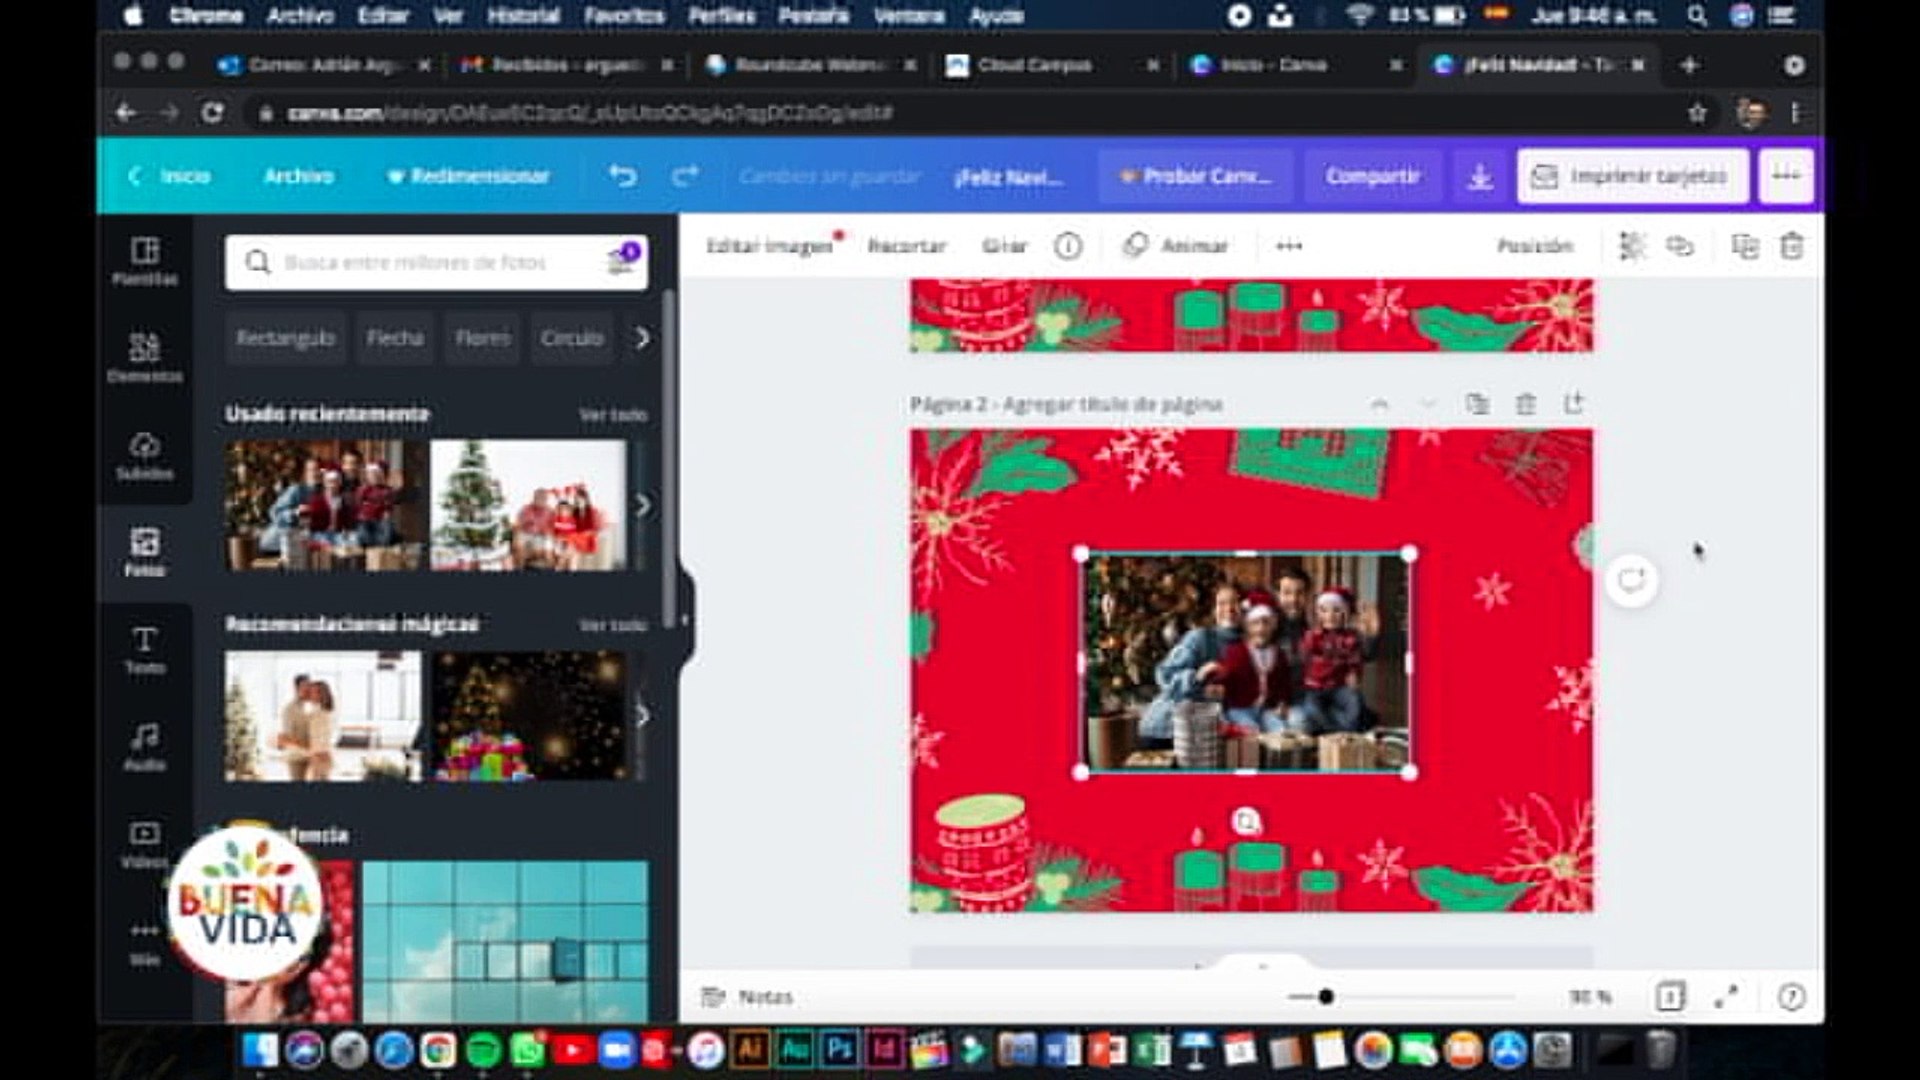This screenshot has width=1920, height=1080.
Task: Click Ver todo next to Recomendaciones mágicas
Action: pyautogui.click(x=614, y=622)
